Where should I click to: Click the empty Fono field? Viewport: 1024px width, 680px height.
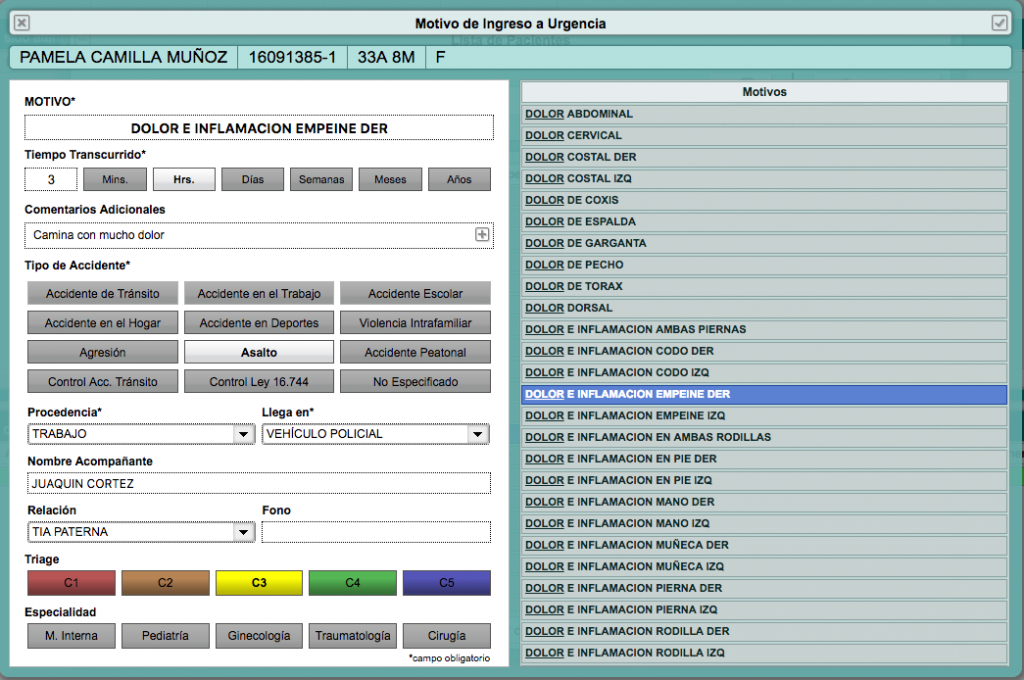point(376,532)
